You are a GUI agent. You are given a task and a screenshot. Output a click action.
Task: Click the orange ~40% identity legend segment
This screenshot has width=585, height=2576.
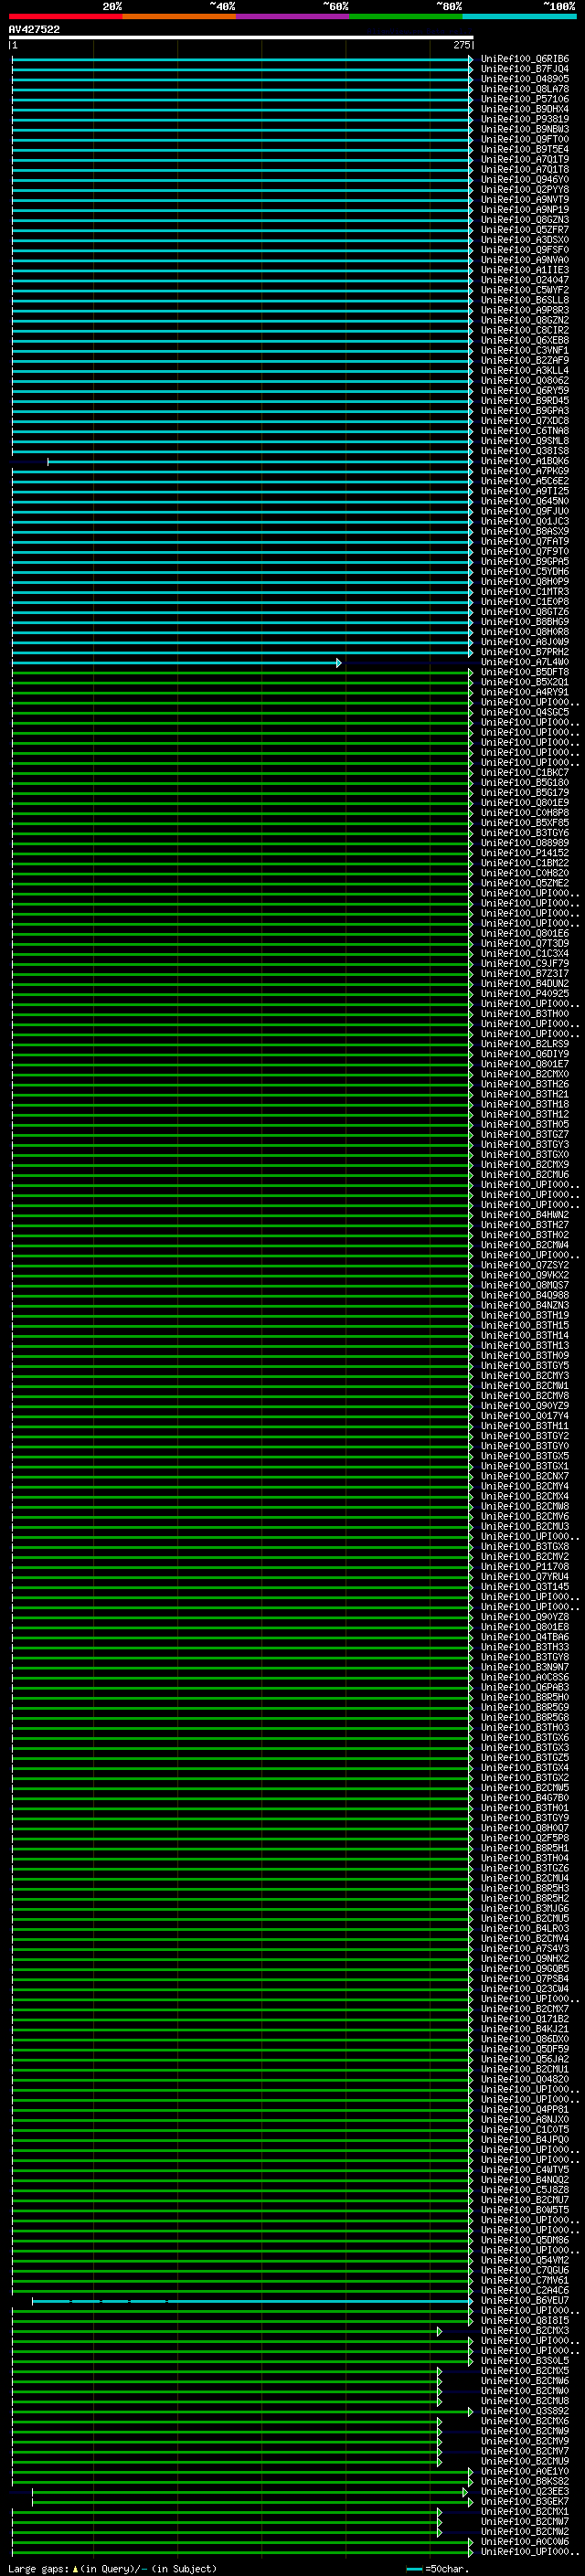click(x=179, y=17)
